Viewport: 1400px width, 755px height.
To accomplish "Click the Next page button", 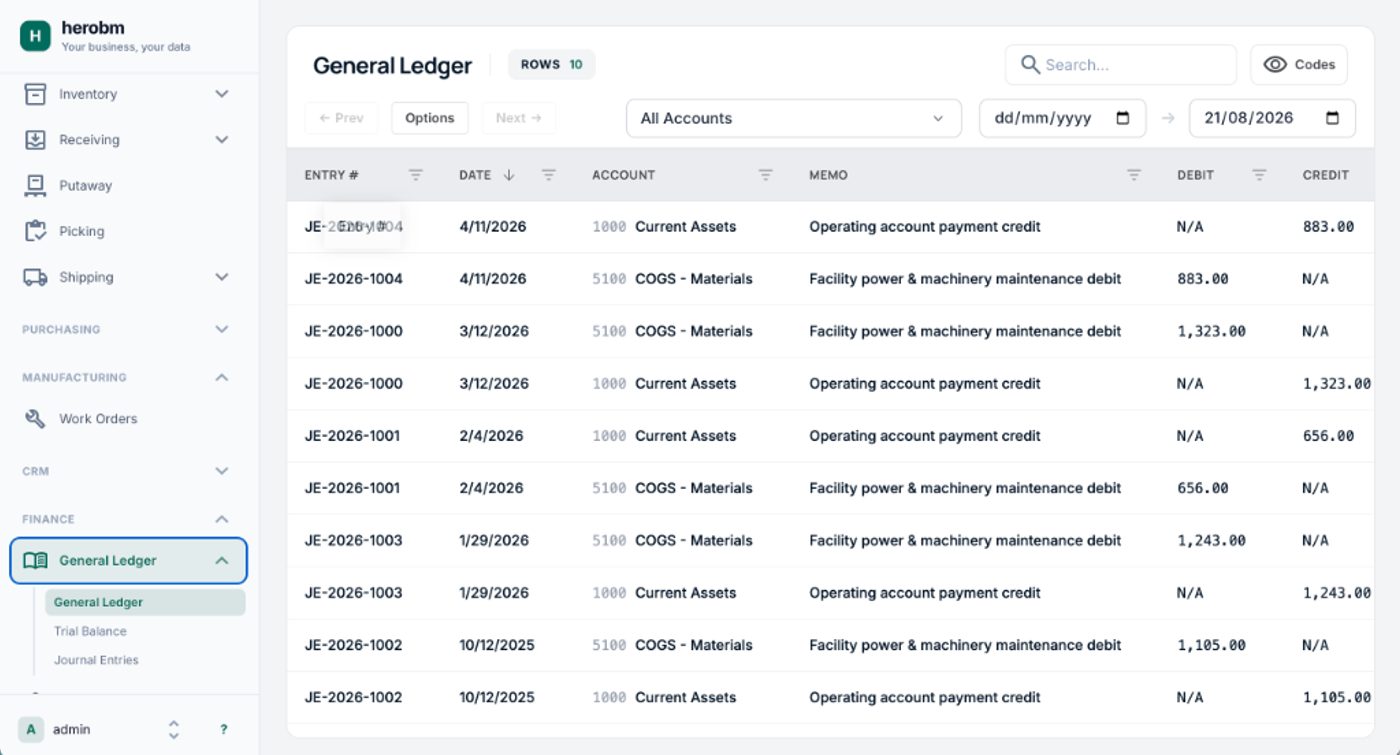I will [x=519, y=118].
